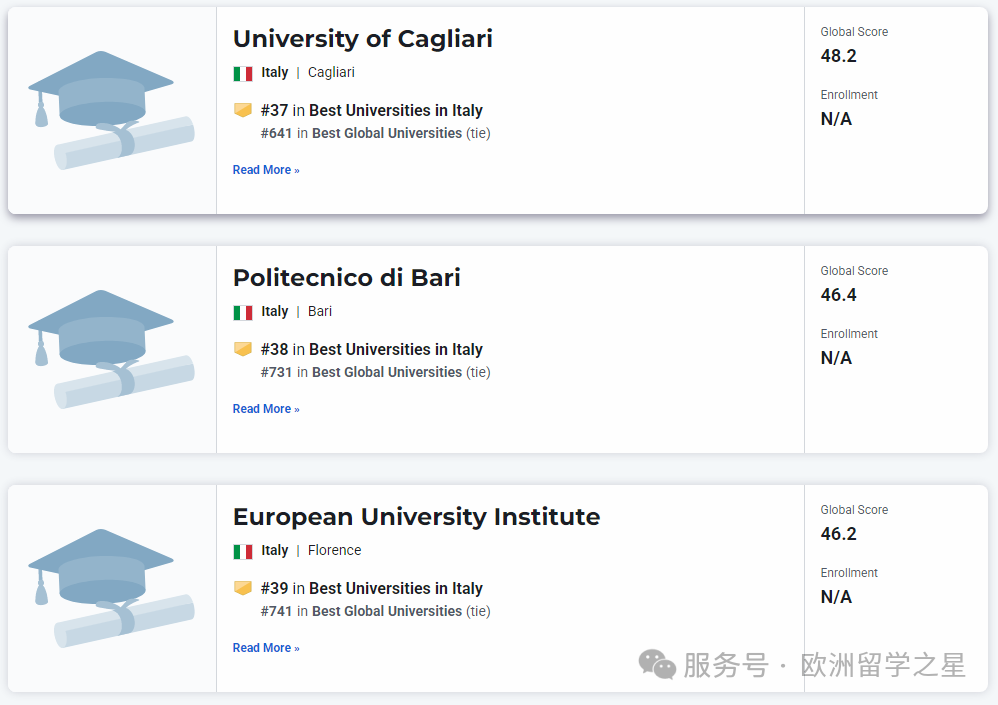Image resolution: width=998 pixels, height=705 pixels.
Task: Open the Politecnico di Bari title link
Action: click(346, 278)
